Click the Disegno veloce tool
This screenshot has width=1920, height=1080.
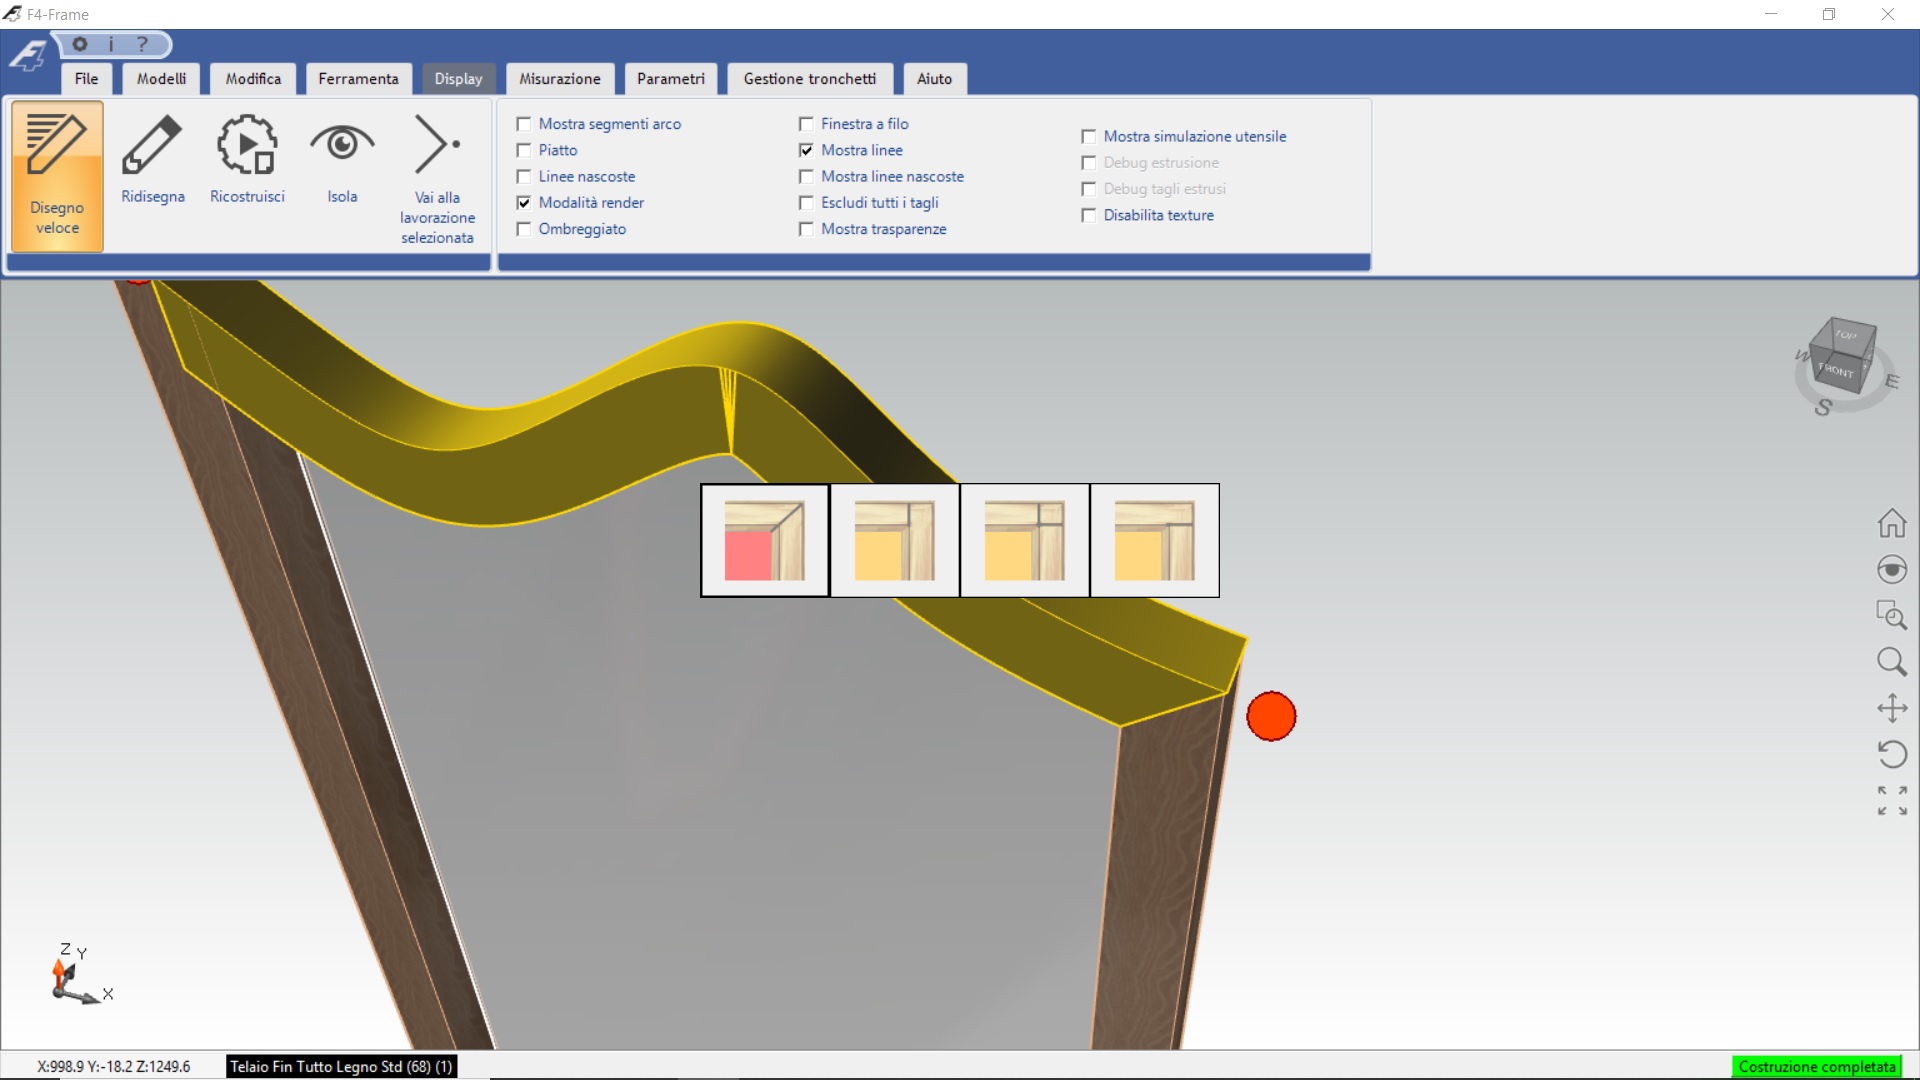(x=57, y=176)
